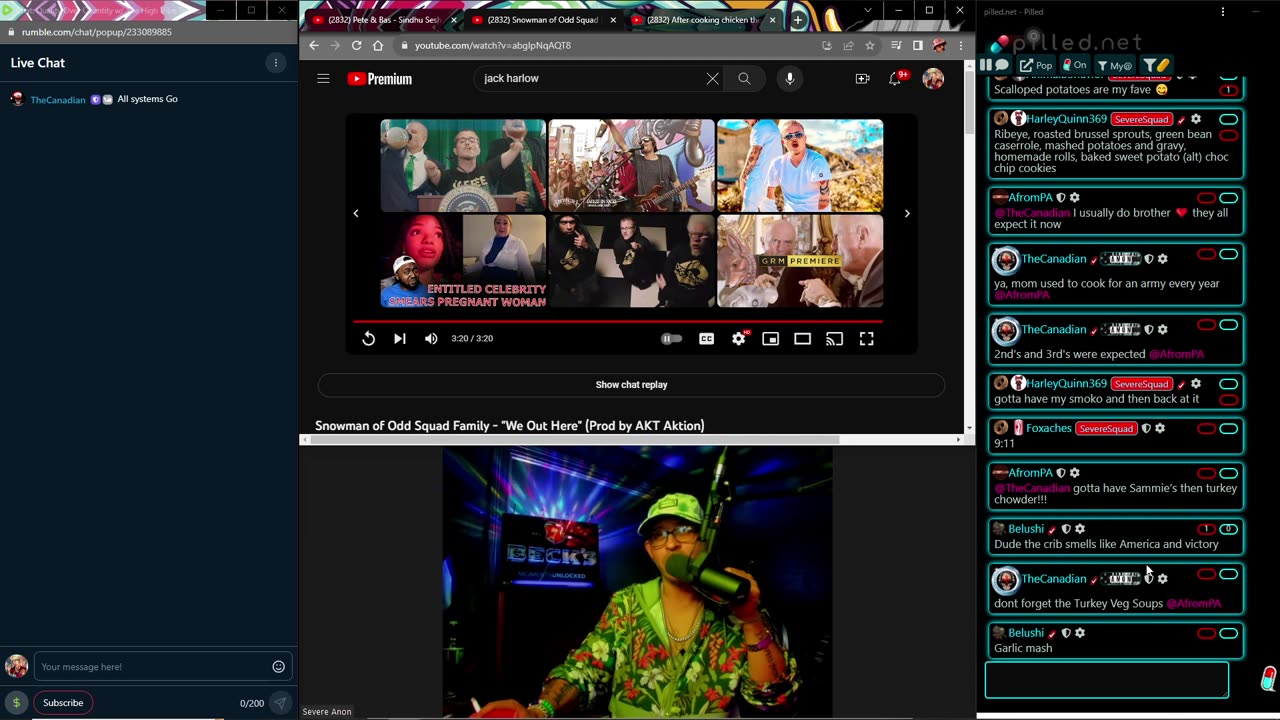Open the pilled.net window three-dot menu
Viewport: 1280px width, 720px height.
point(1222,12)
